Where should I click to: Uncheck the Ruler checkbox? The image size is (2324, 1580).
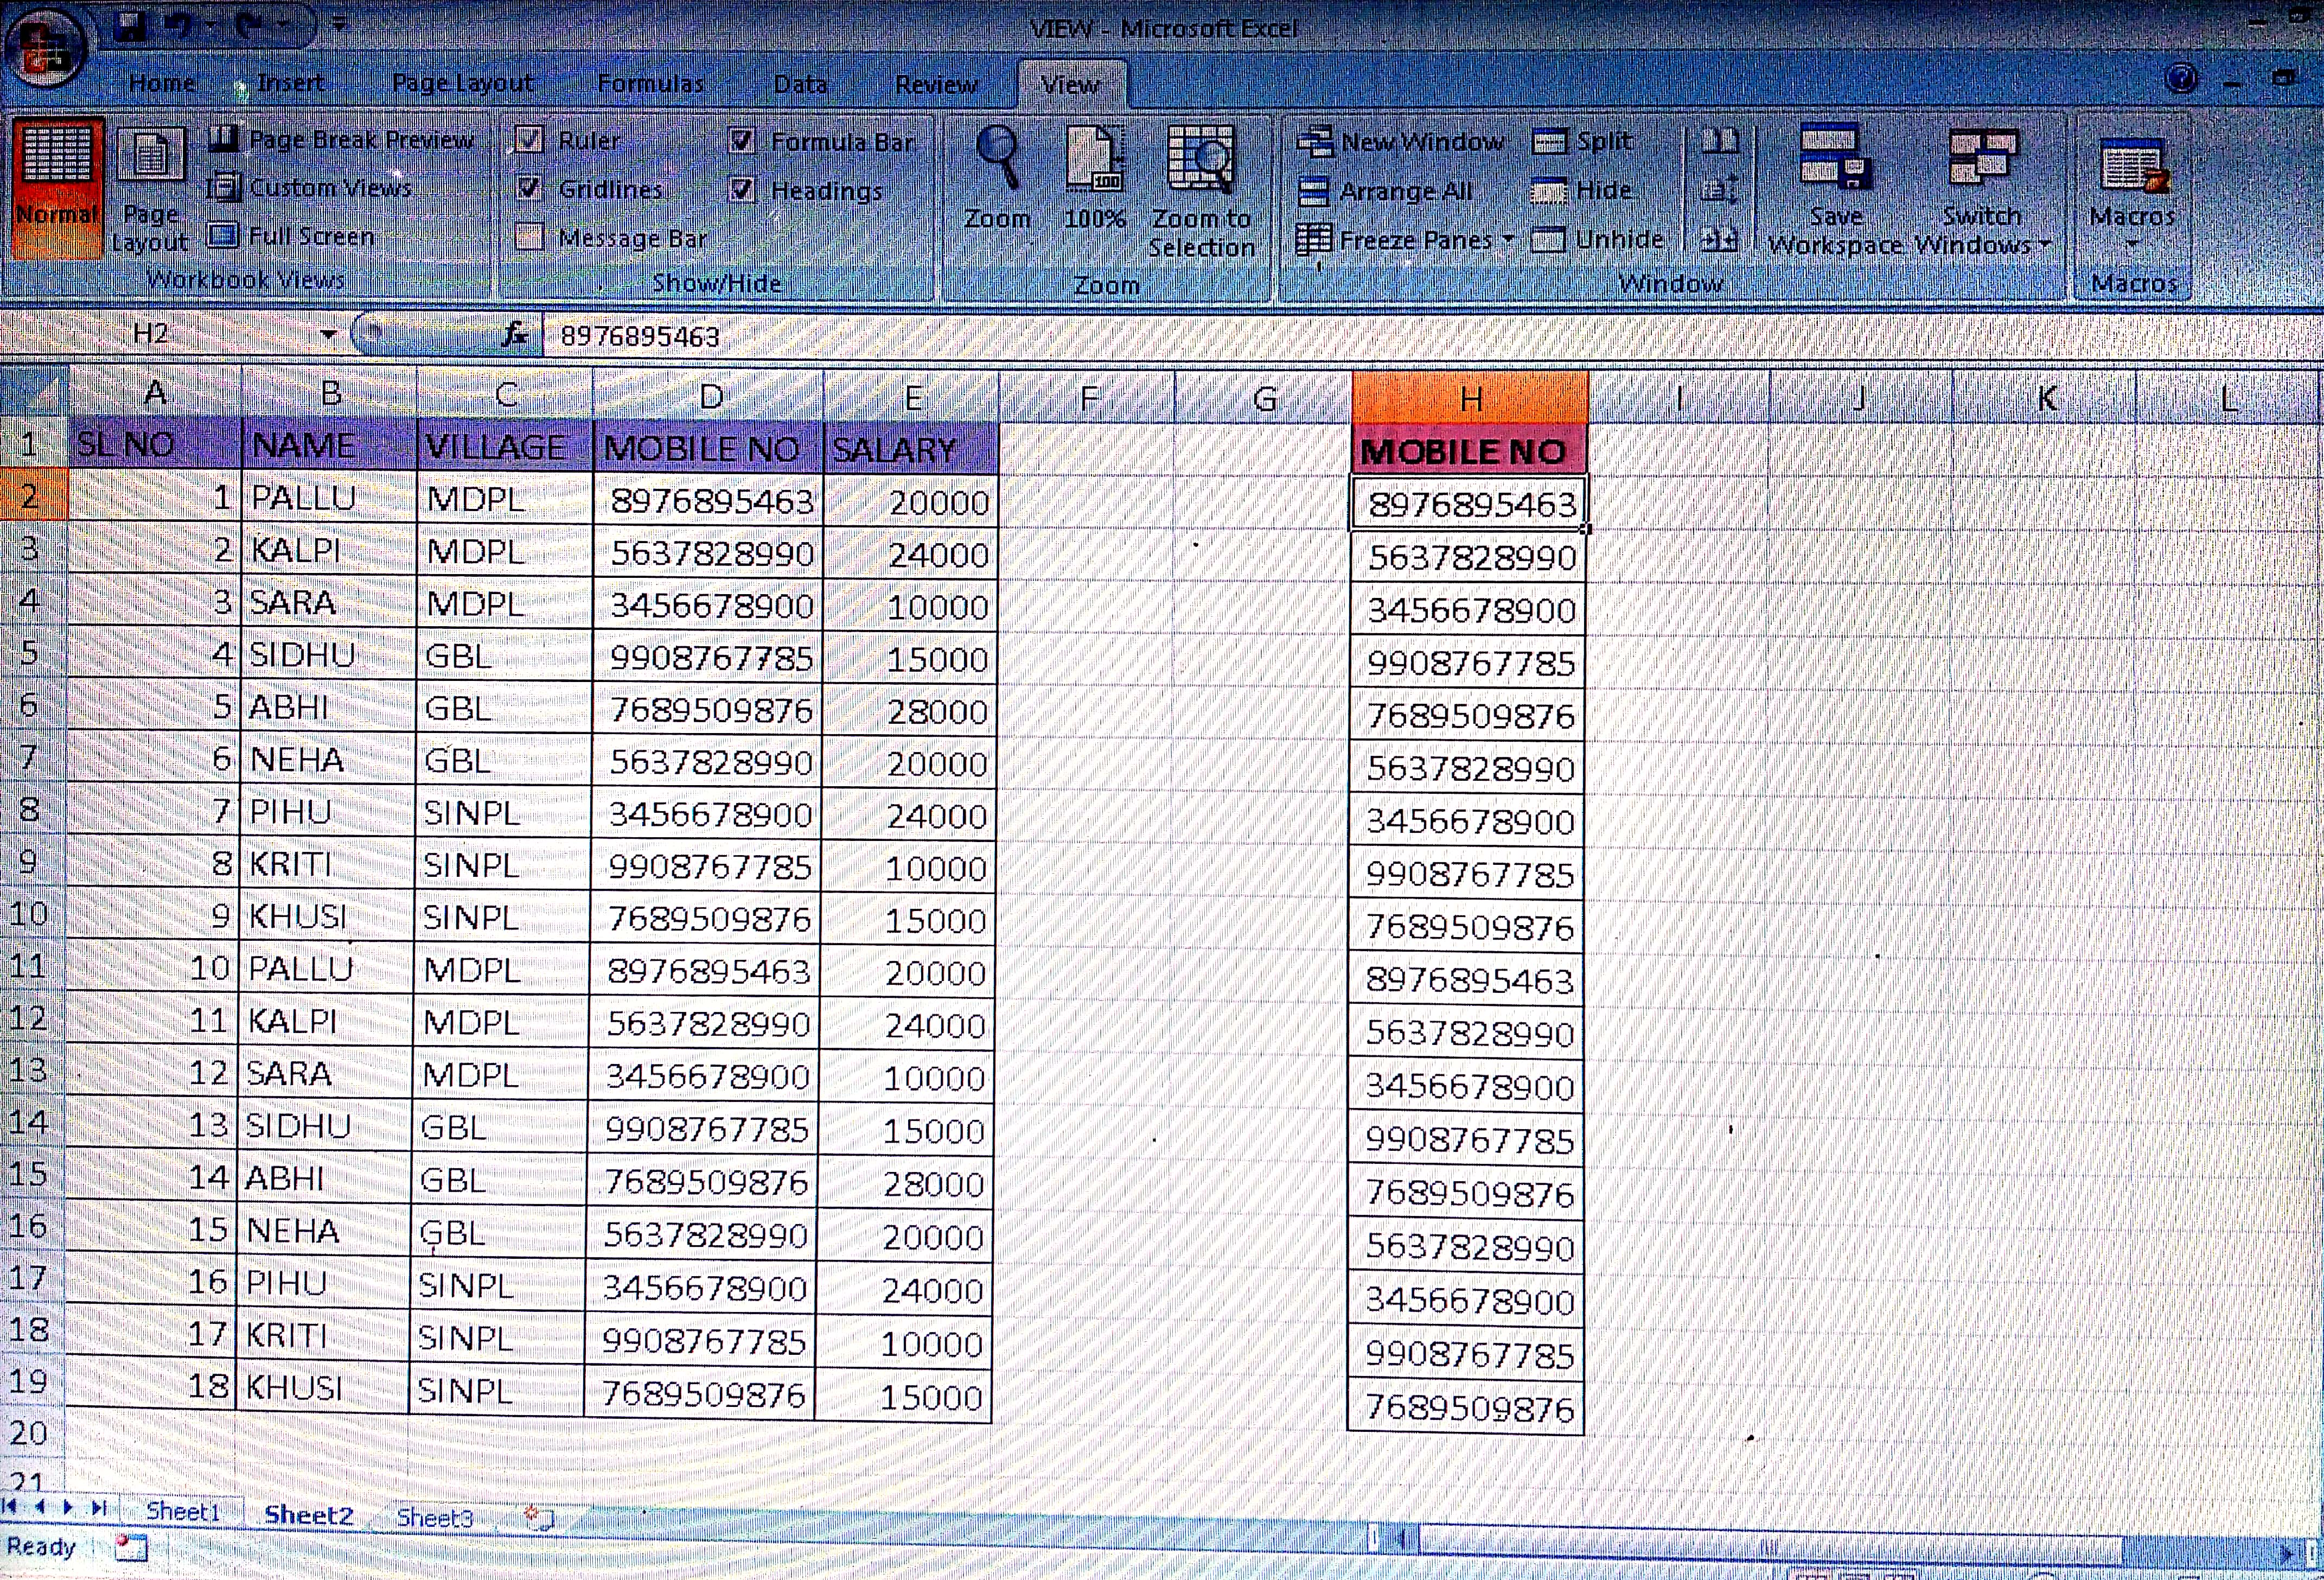[x=529, y=140]
